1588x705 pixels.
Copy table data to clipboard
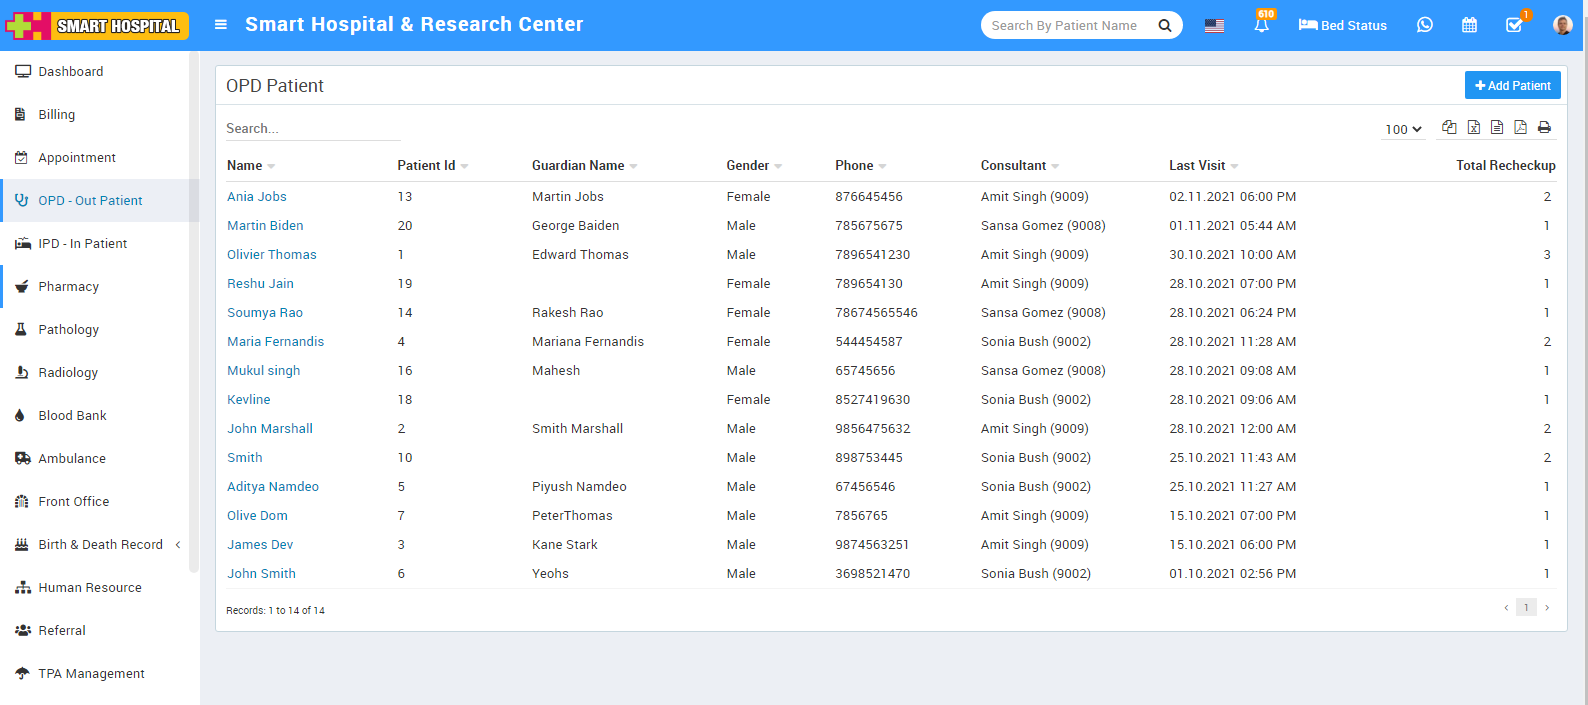coord(1449,127)
